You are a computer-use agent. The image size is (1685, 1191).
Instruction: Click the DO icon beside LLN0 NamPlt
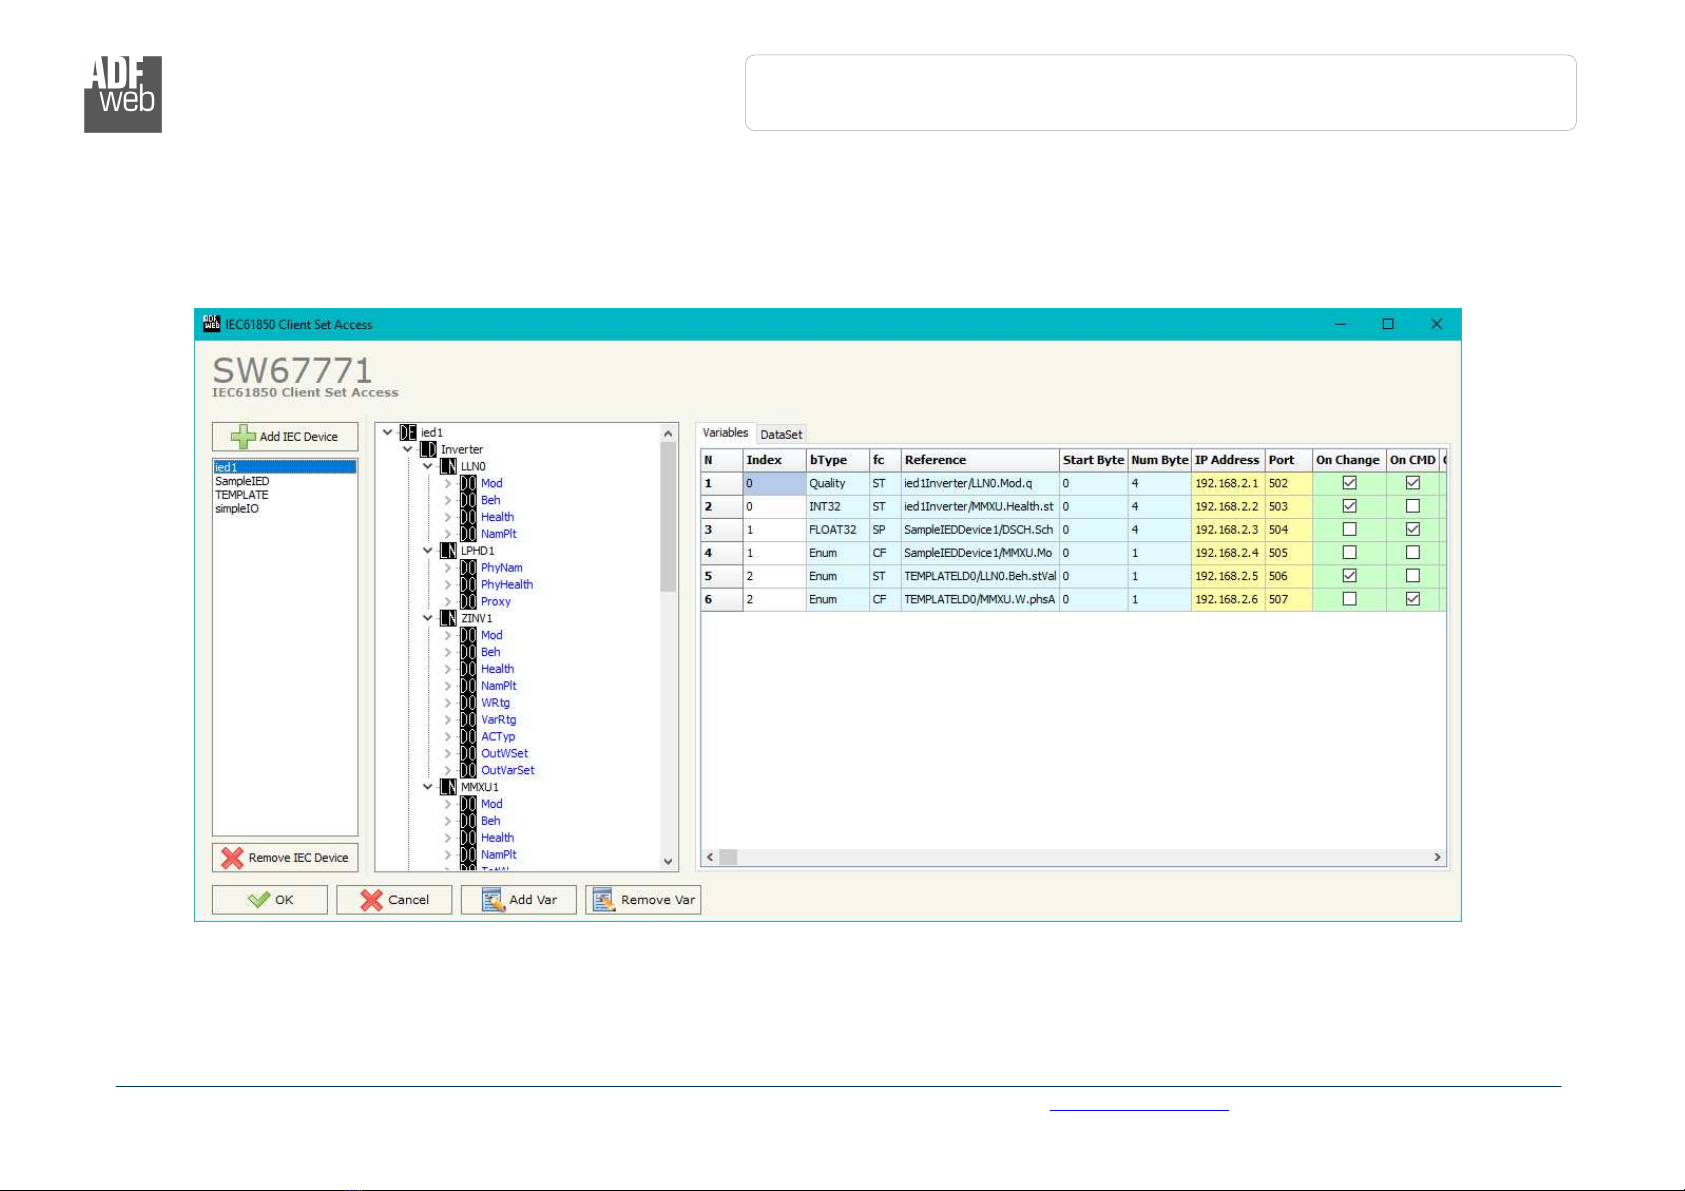(468, 534)
